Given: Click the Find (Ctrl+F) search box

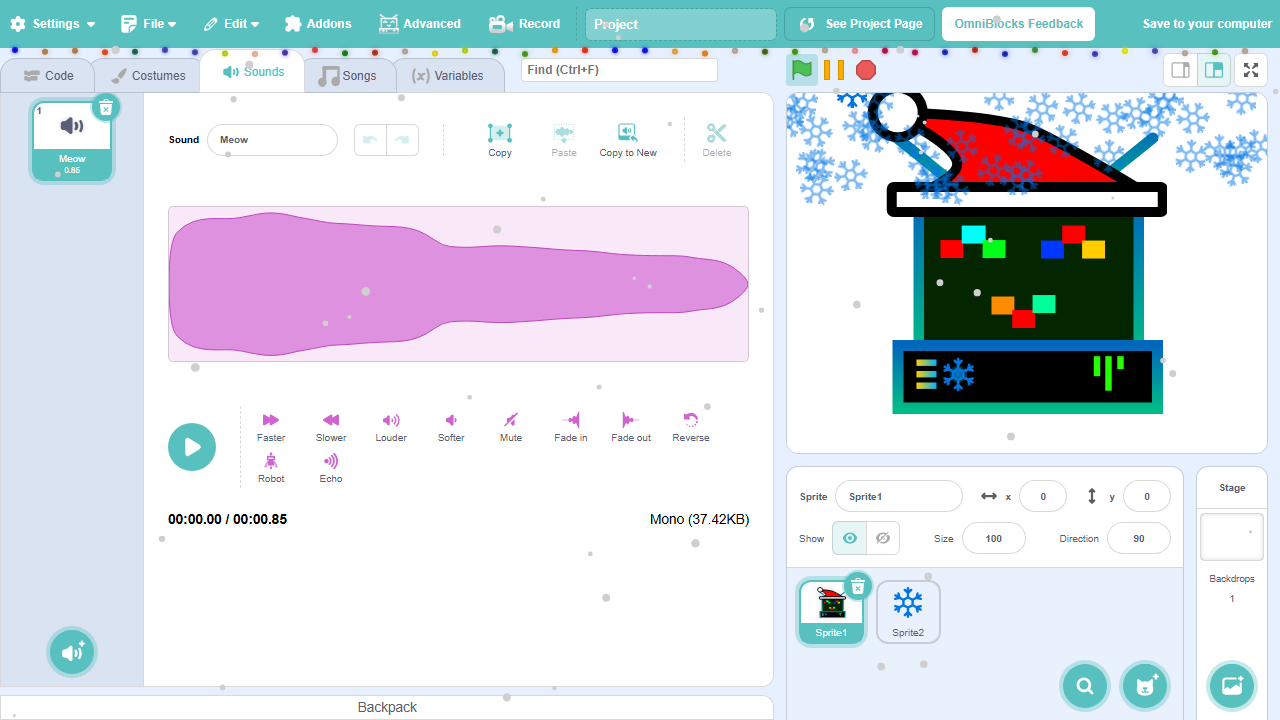Looking at the screenshot, I should pyautogui.click(x=619, y=70).
